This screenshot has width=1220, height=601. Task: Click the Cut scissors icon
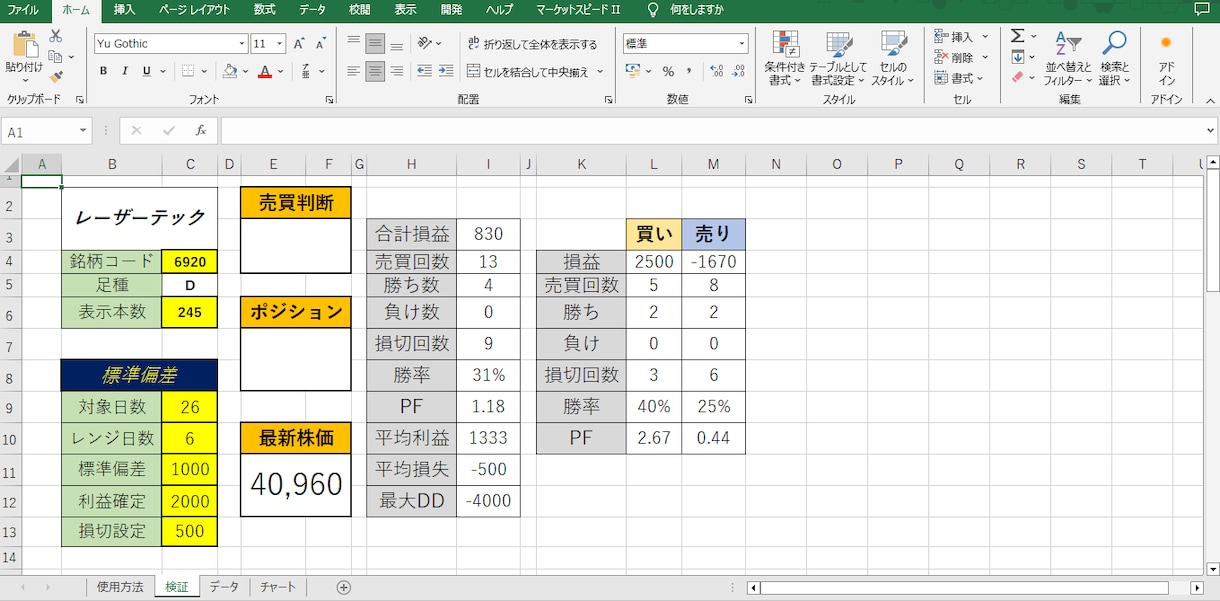click(55, 35)
